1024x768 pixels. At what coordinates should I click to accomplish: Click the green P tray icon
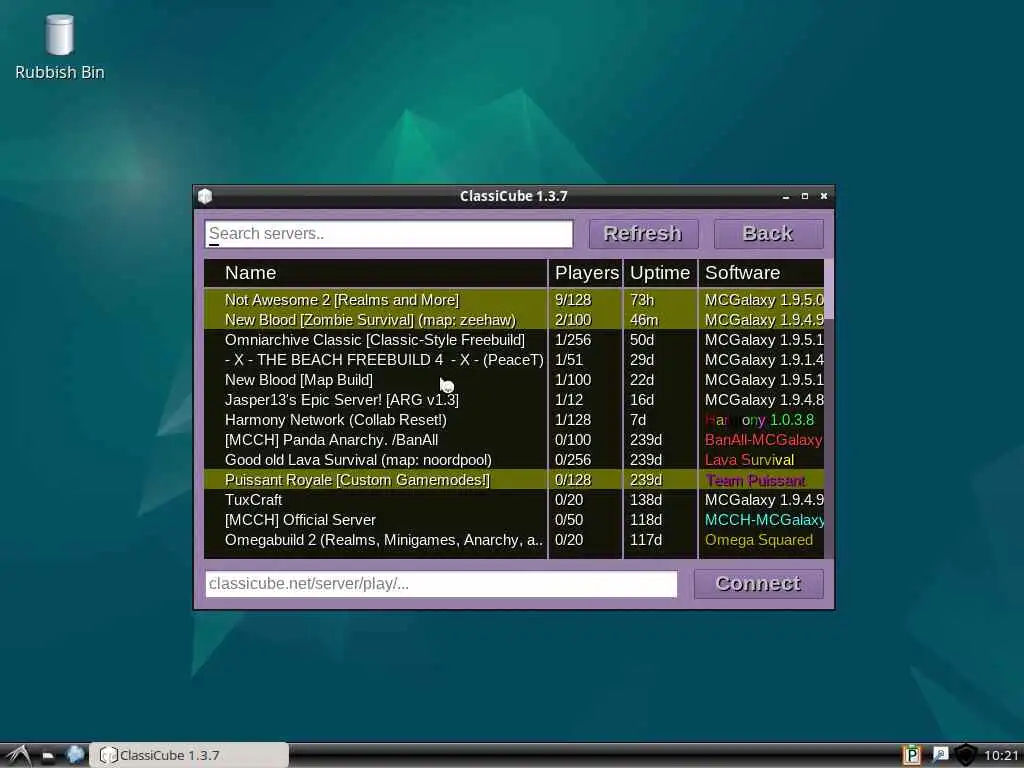pyautogui.click(x=911, y=755)
